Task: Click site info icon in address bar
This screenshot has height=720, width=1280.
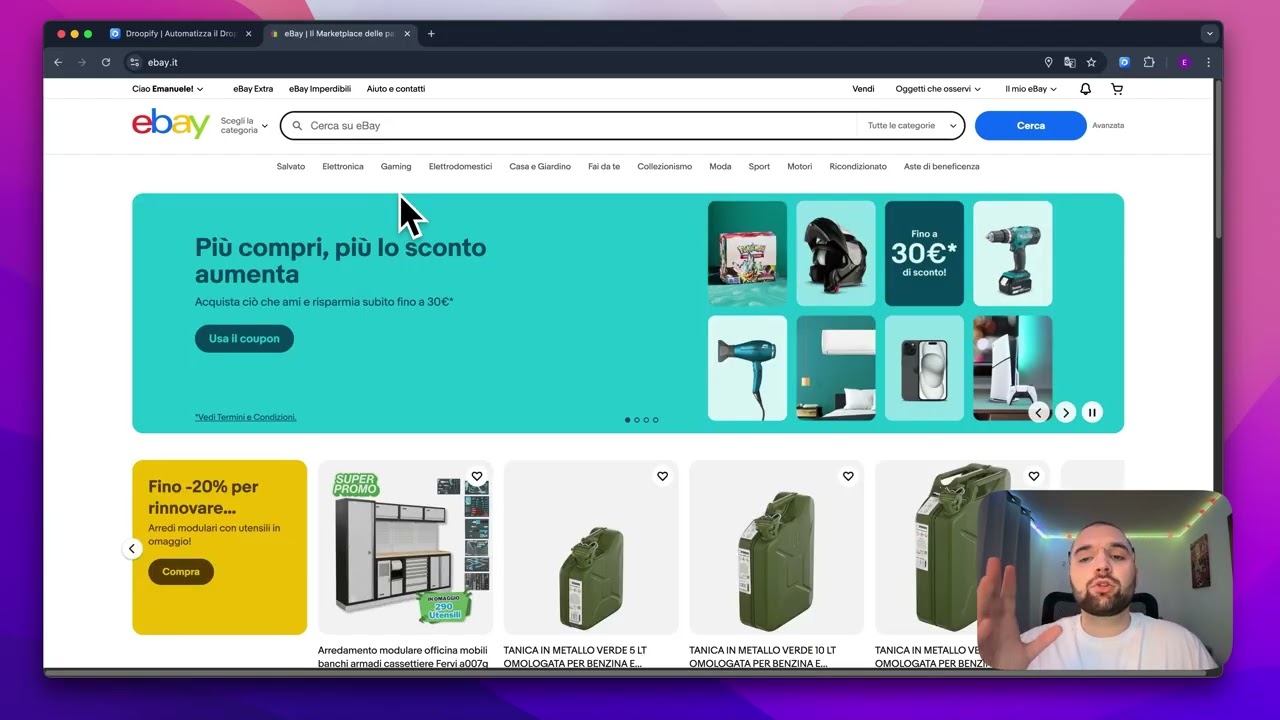Action: click(135, 62)
